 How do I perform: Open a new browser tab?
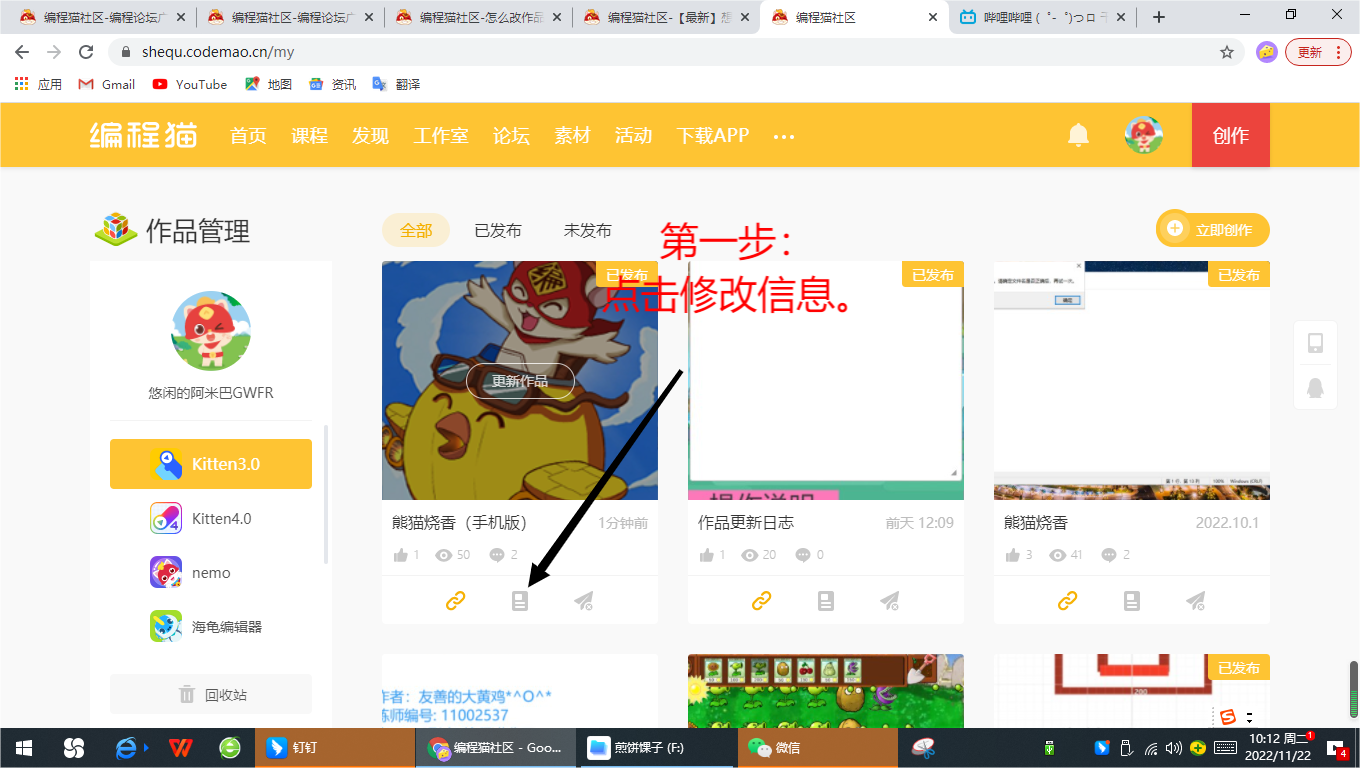click(x=1159, y=17)
